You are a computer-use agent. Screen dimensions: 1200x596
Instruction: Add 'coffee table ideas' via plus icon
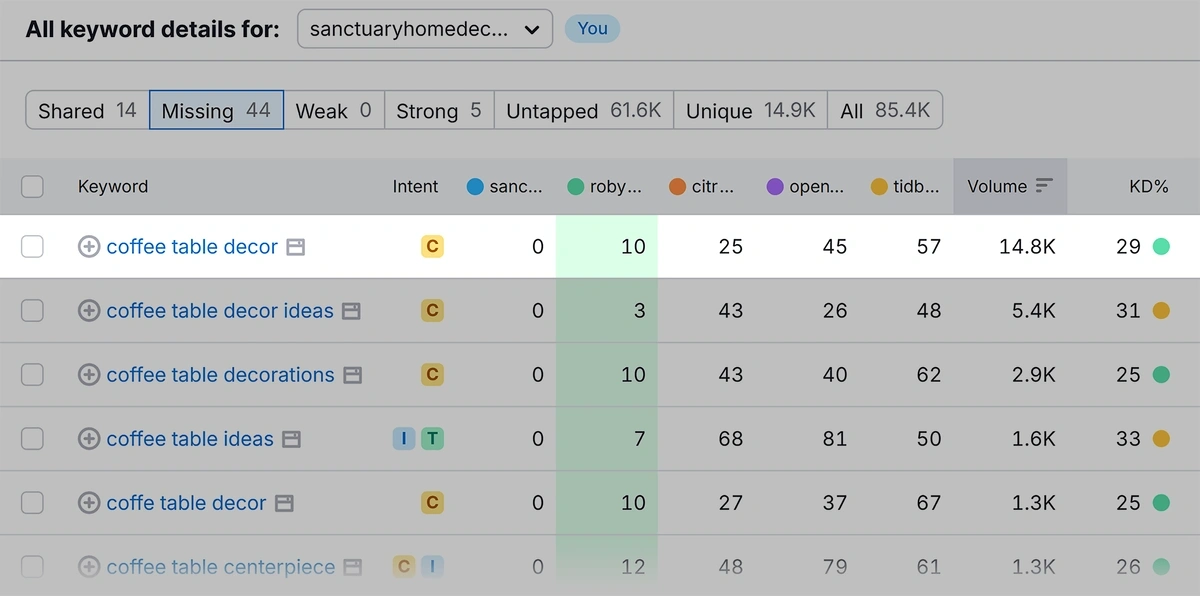[x=89, y=439]
